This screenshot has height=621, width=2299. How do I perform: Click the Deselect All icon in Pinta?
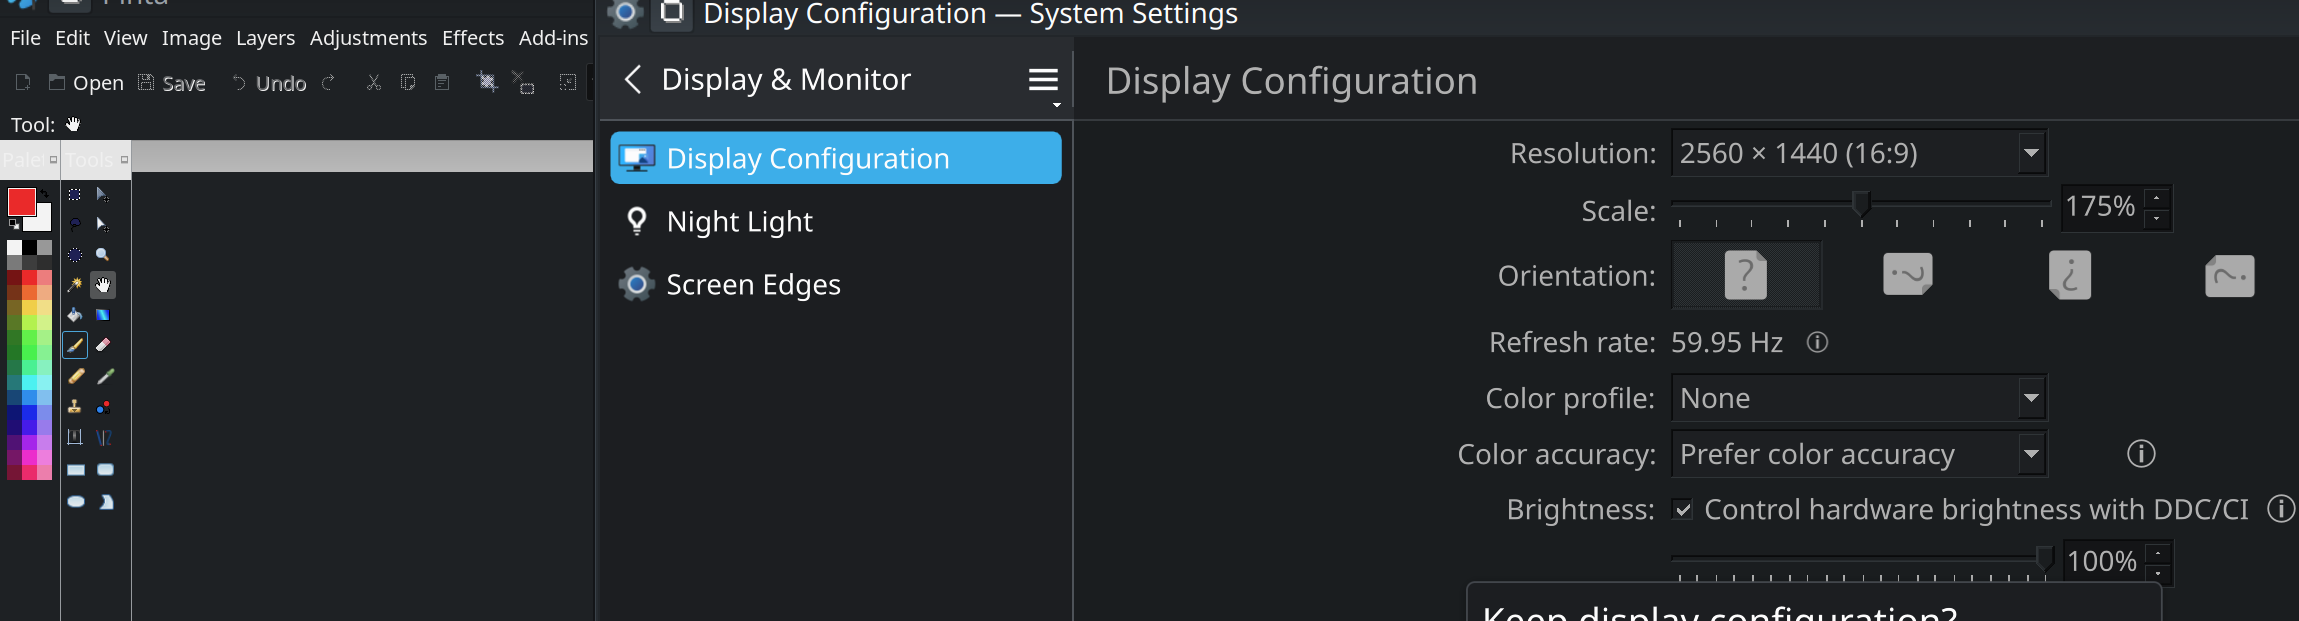[523, 82]
